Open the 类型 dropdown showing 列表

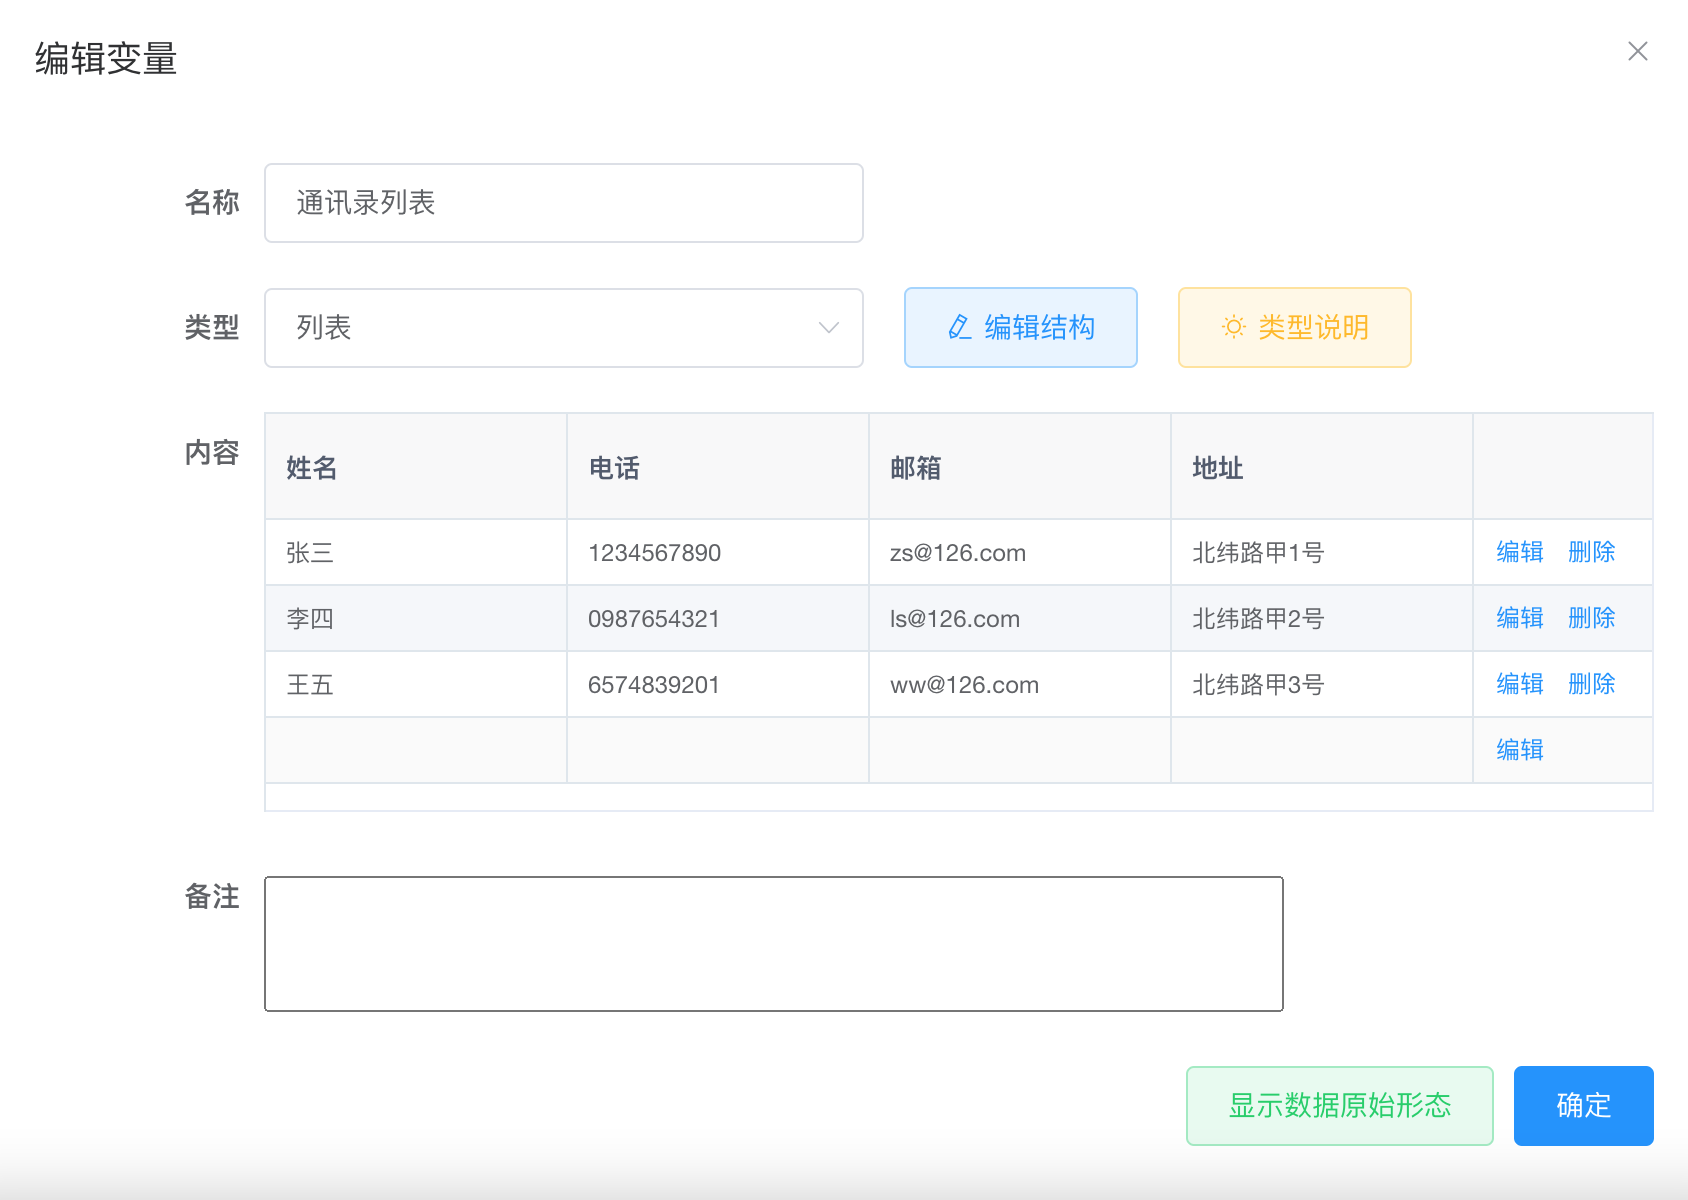(564, 328)
